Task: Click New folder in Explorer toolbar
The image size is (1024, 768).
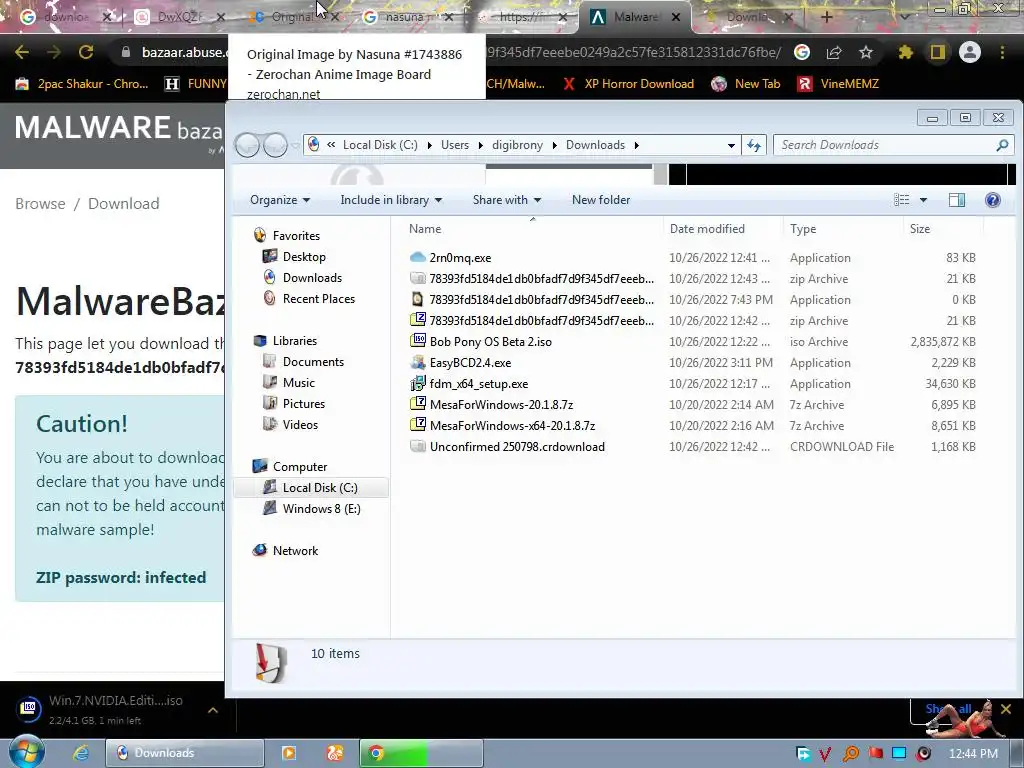Action: pos(601,200)
